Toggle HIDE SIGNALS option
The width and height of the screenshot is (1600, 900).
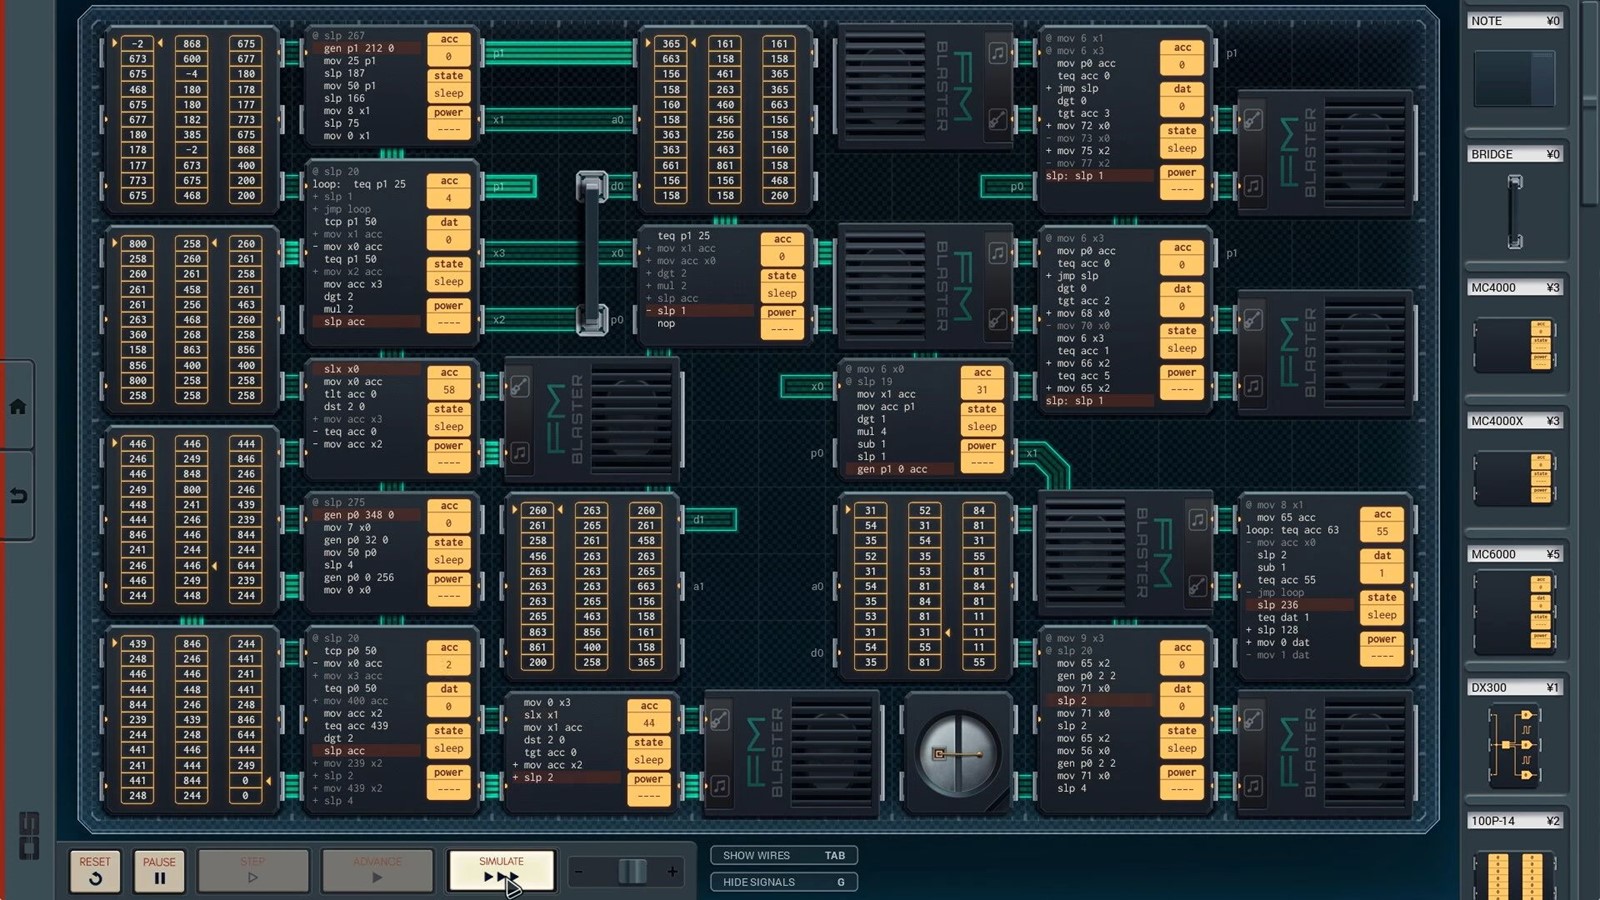tap(784, 882)
